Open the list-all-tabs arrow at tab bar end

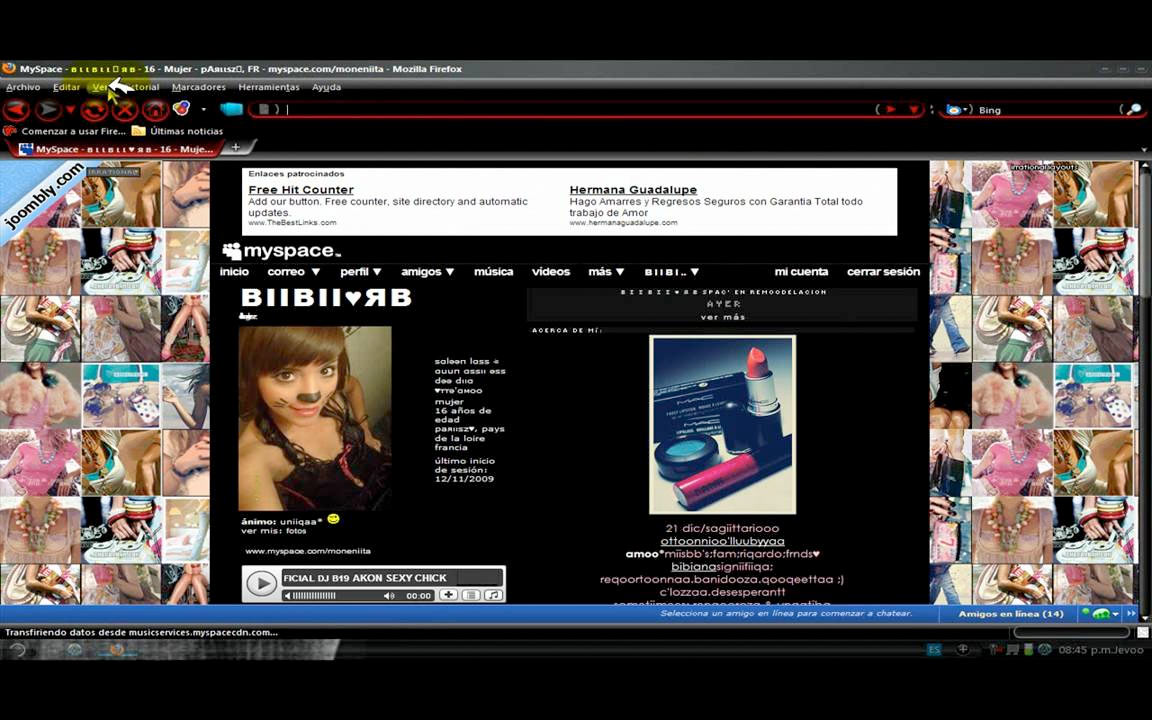1143,149
